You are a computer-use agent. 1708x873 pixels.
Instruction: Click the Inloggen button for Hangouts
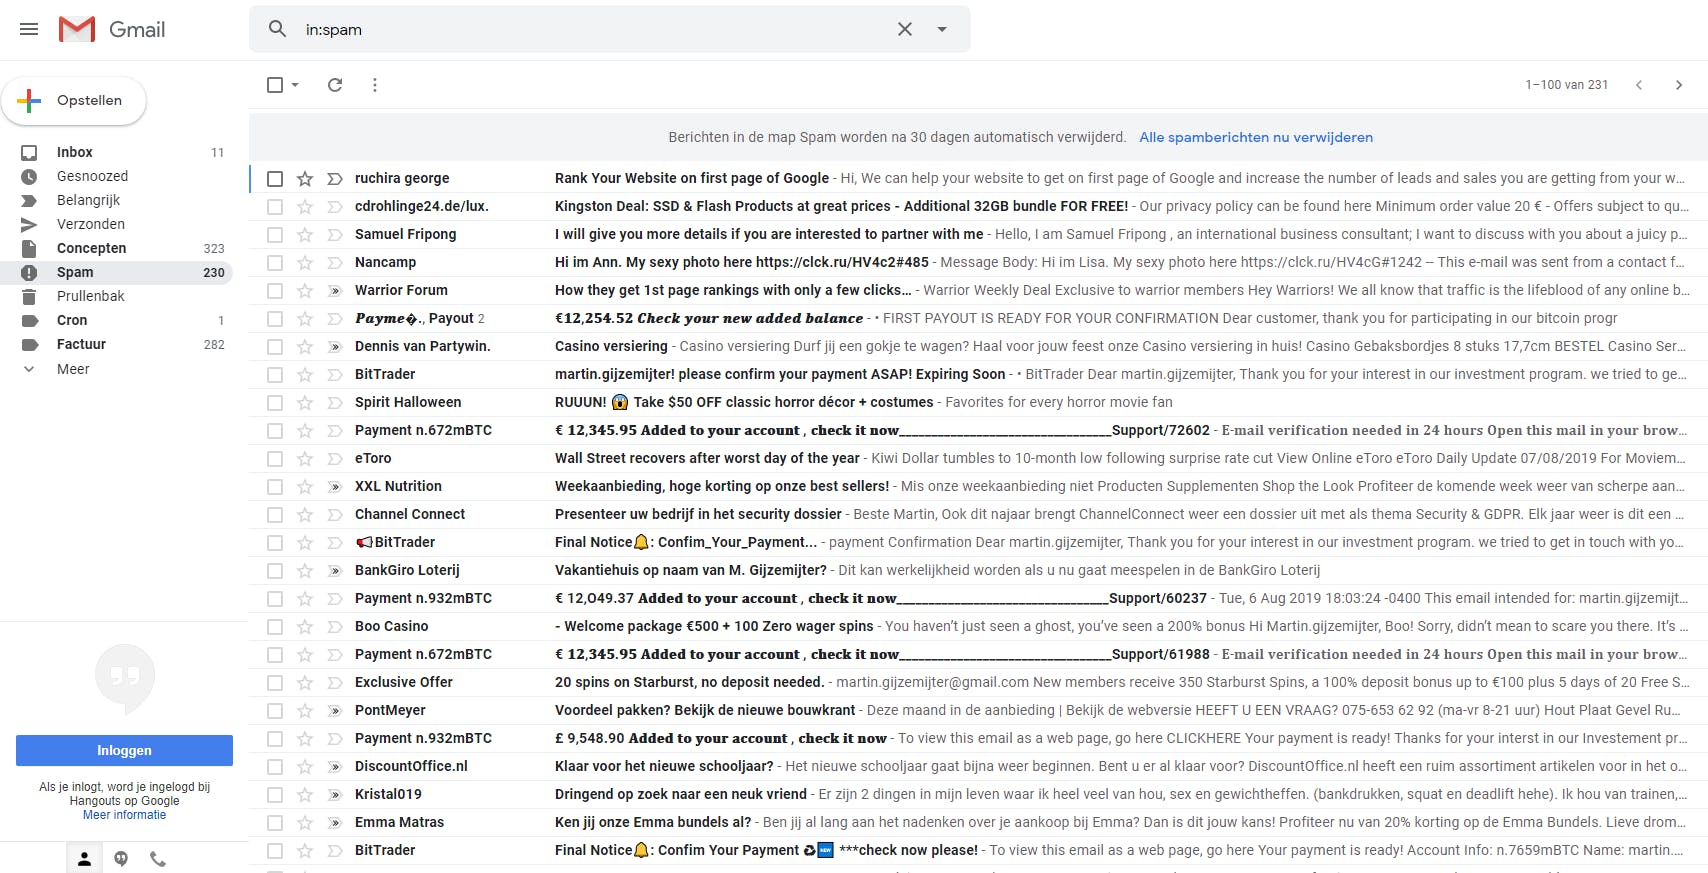click(124, 750)
